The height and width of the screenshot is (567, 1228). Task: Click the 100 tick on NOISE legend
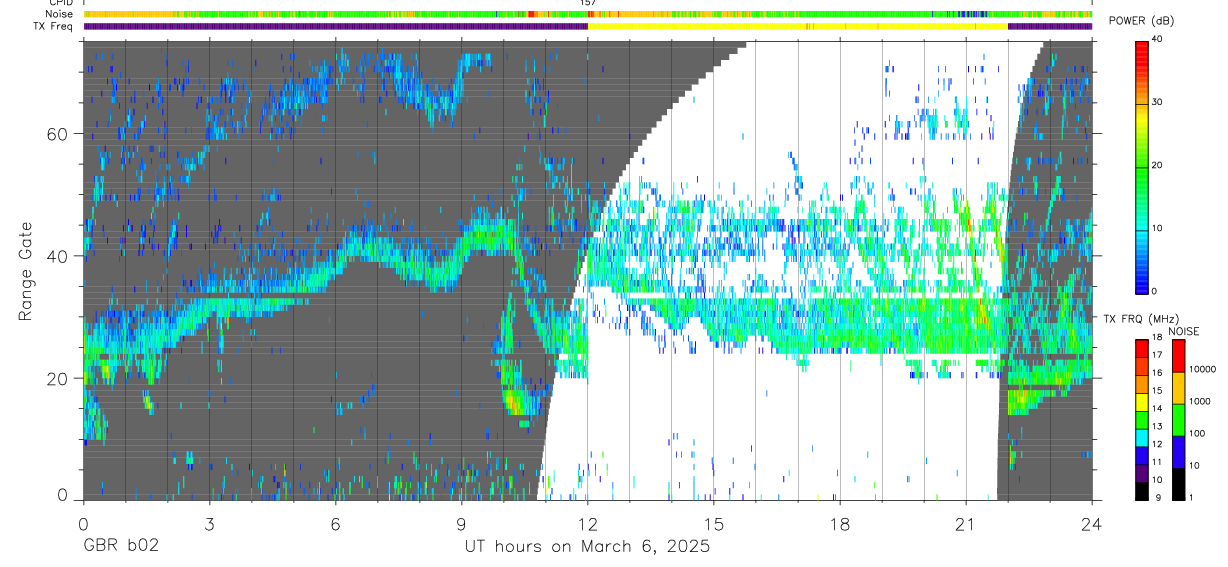[x=1196, y=434]
